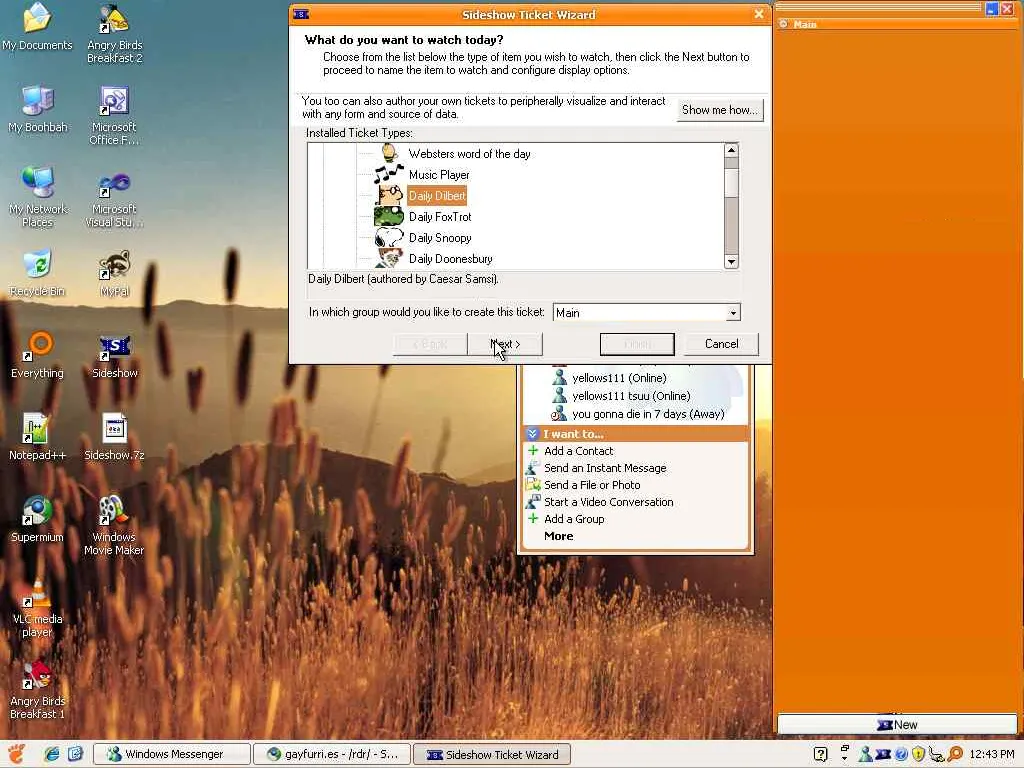Open the Start button paw icon
The width and height of the screenshot is (1024, 768).
(18, 754)
